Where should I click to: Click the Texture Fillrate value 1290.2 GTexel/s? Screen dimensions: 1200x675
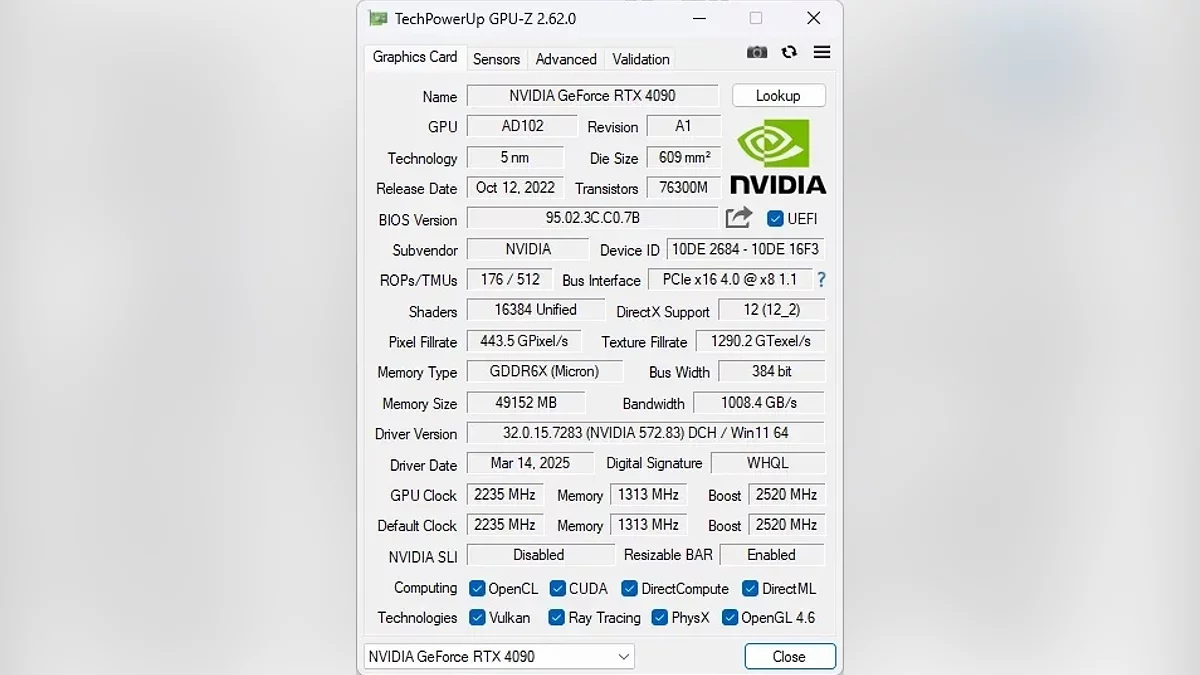[760, 341]
